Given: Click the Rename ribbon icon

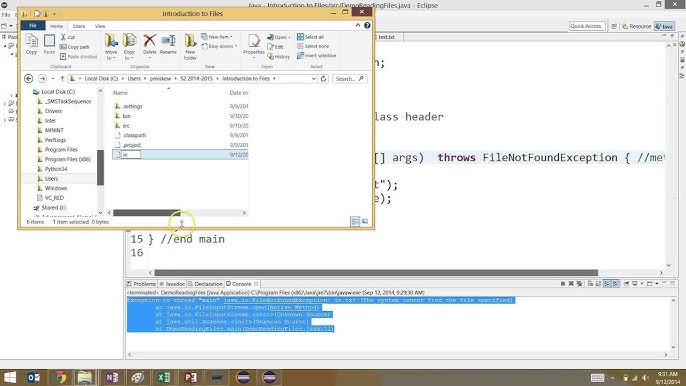Looking at the screenshot, I should 168,45.
